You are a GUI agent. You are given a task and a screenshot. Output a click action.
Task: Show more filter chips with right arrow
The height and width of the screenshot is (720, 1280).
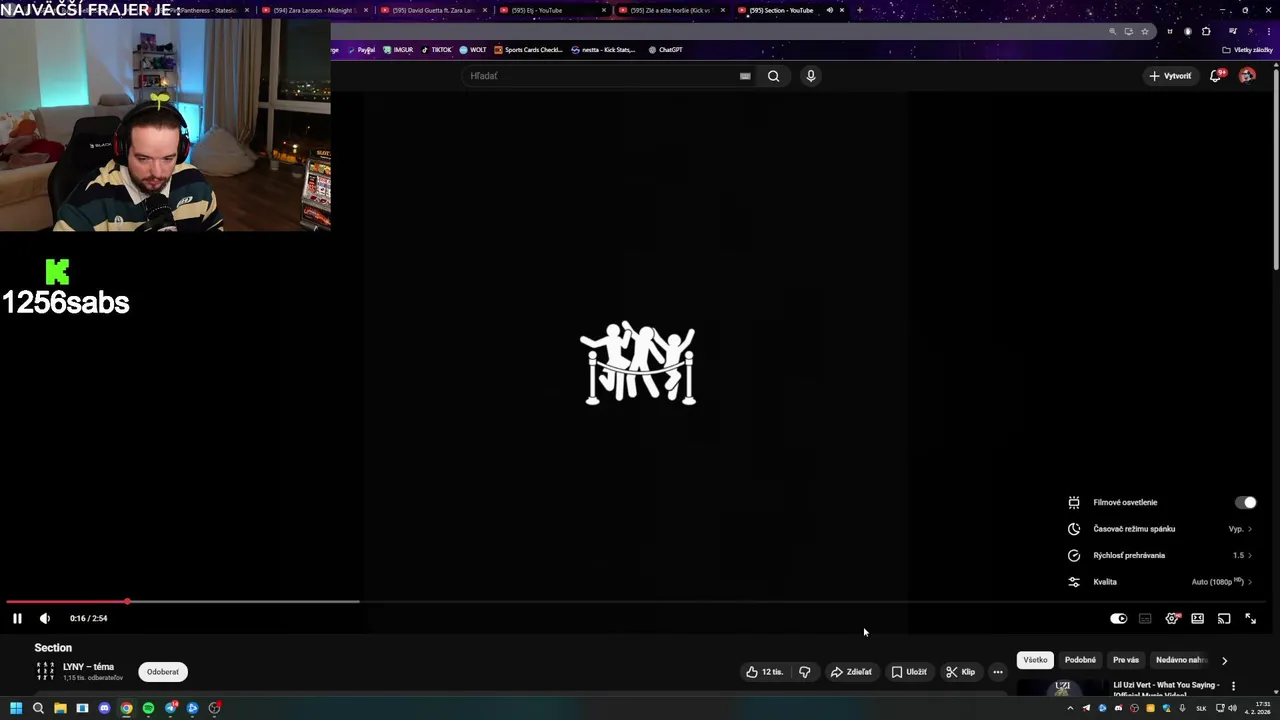click(1224, 660)
